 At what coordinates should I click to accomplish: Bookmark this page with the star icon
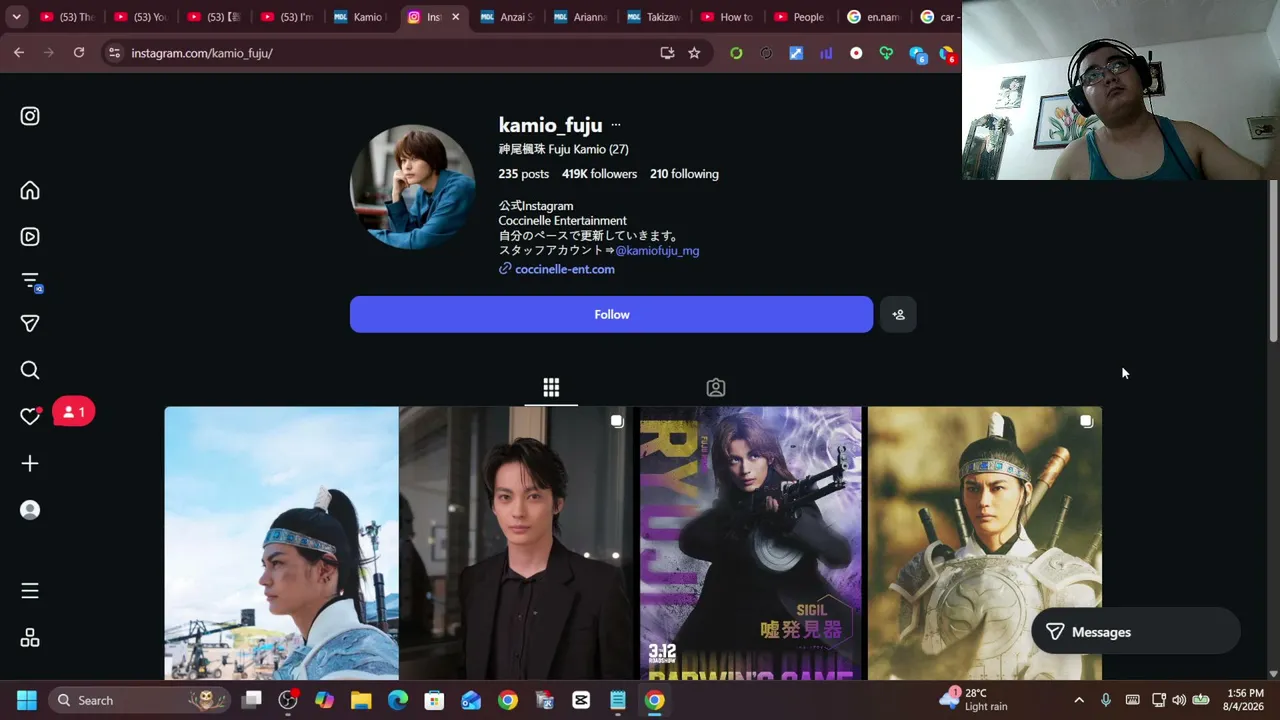[694, 53]
